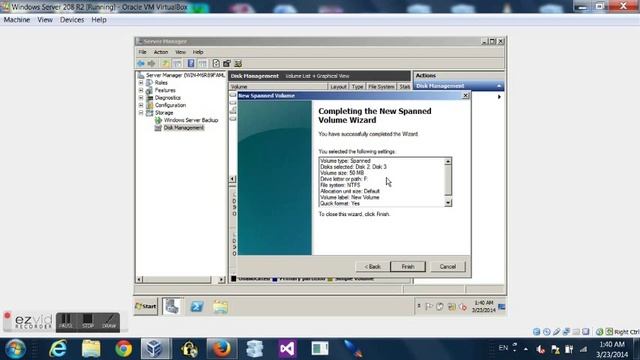Viewport: 640px width, 360px height.
Task: Click the Refresh toolbar icon
Action: 216,64
